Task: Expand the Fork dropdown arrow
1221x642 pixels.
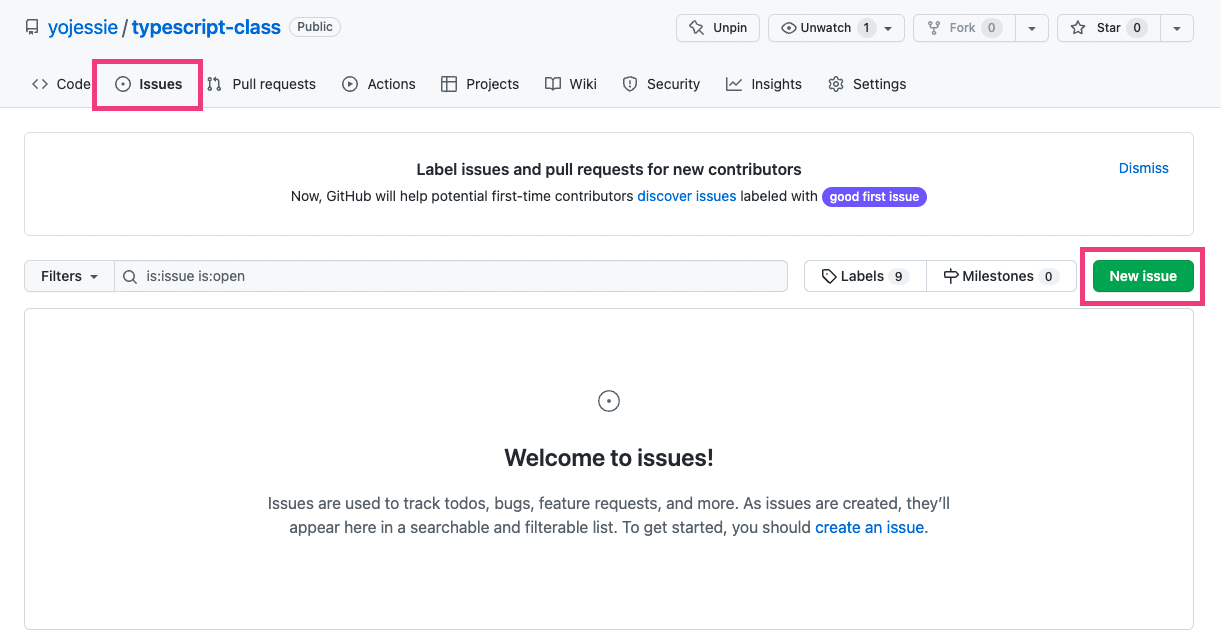Action: click(x=1032, y=28)
